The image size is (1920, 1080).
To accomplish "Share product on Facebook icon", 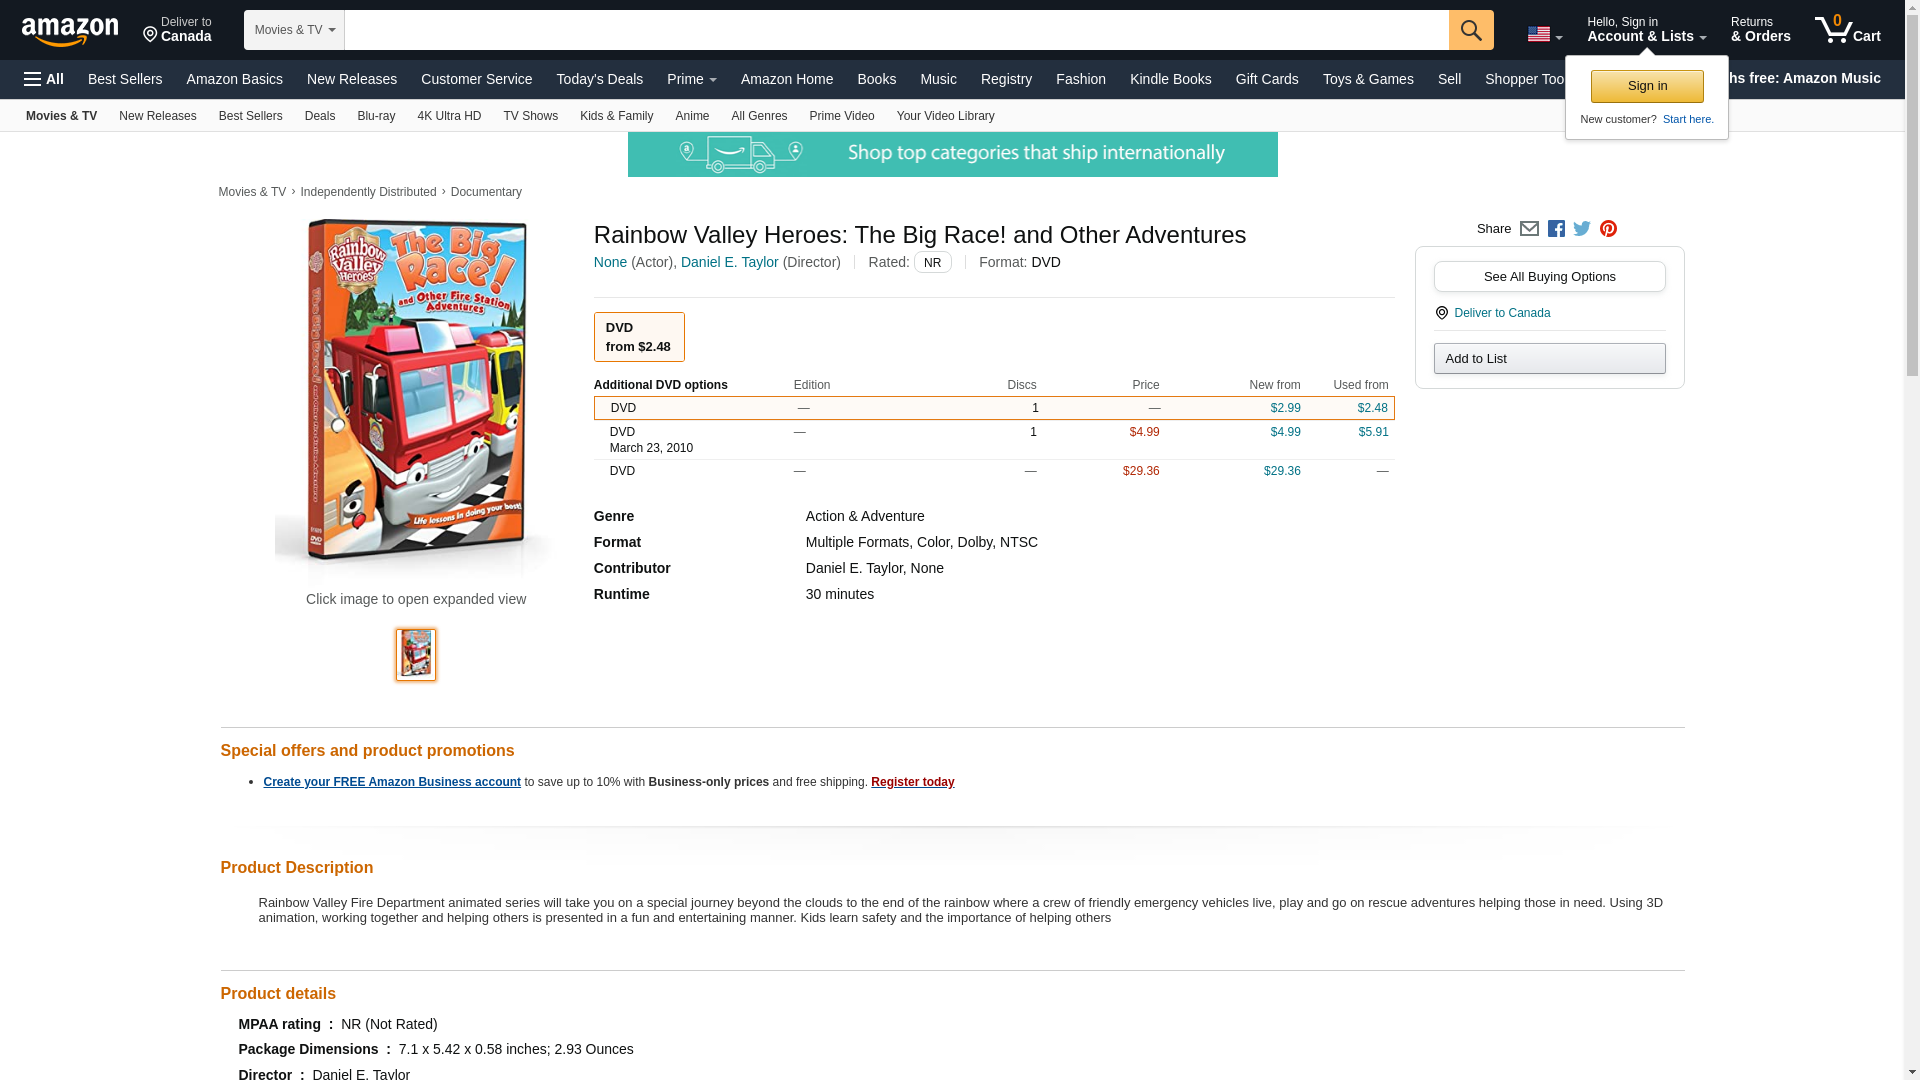I will point(1556,229).
